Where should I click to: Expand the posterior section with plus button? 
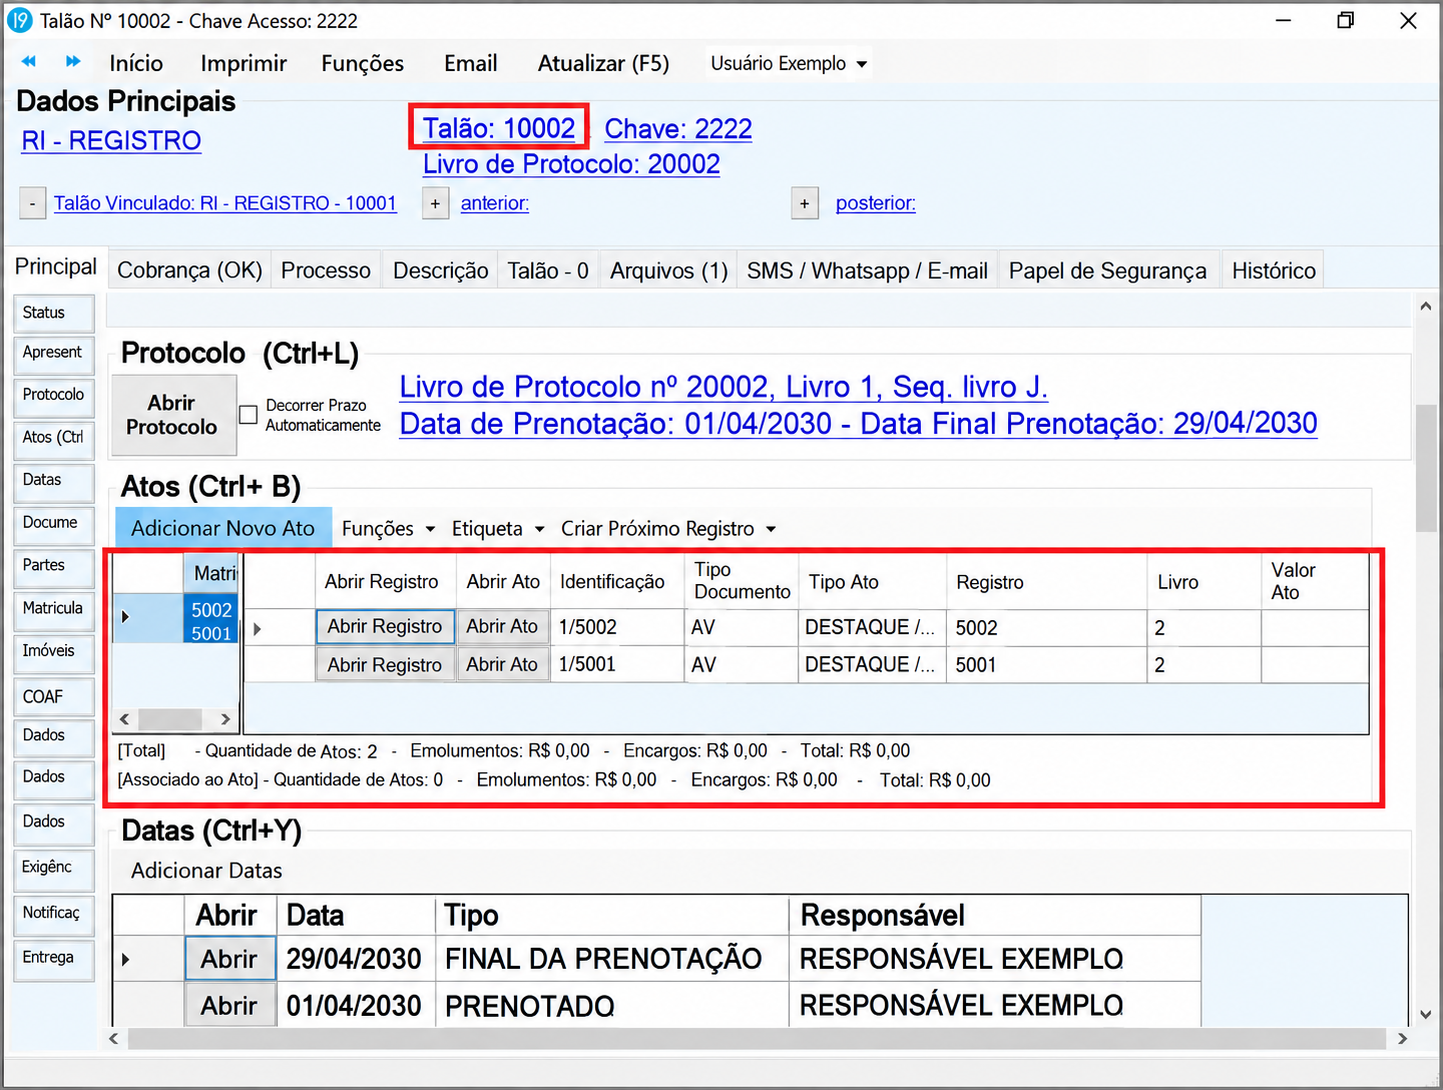pos(804,203)
